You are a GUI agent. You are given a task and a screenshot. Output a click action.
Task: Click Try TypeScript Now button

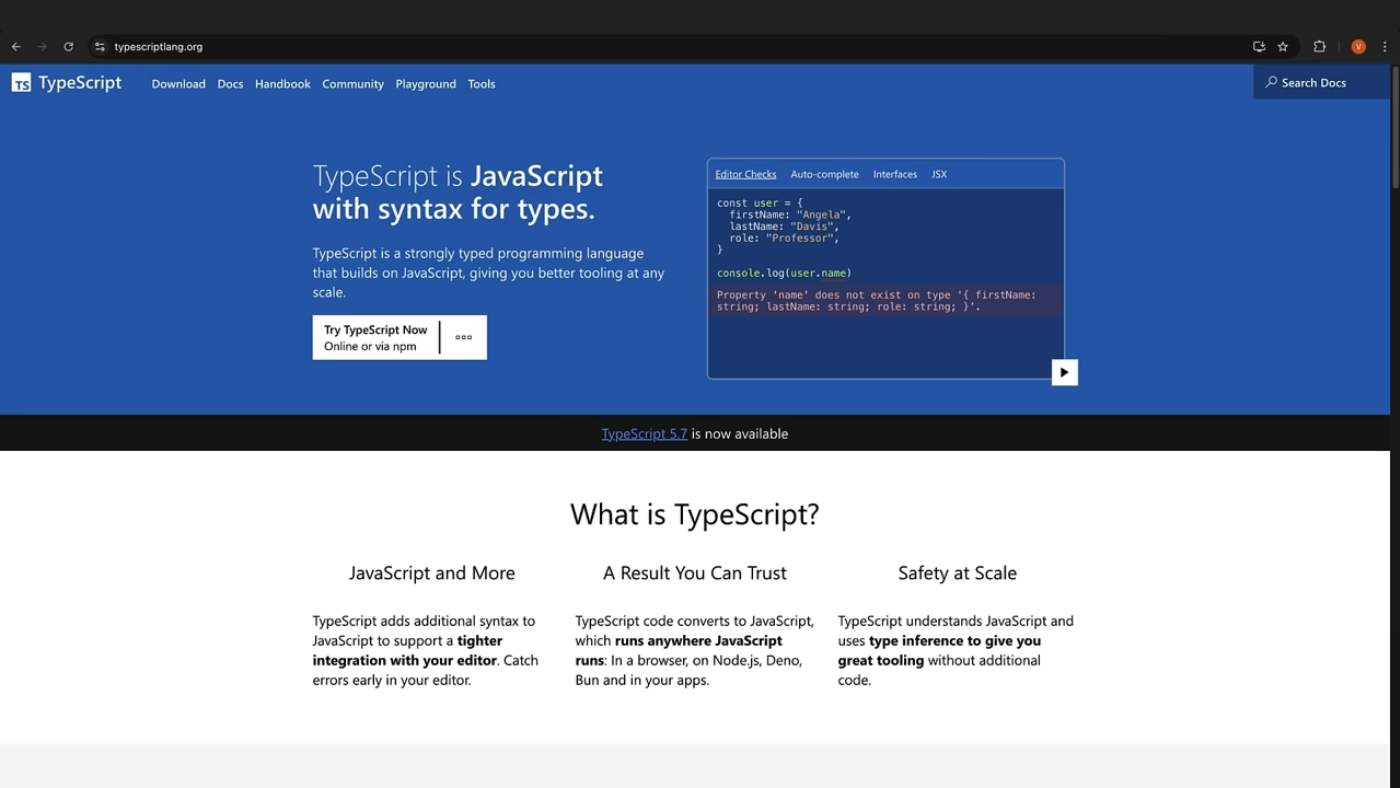[x=376, y=338]
